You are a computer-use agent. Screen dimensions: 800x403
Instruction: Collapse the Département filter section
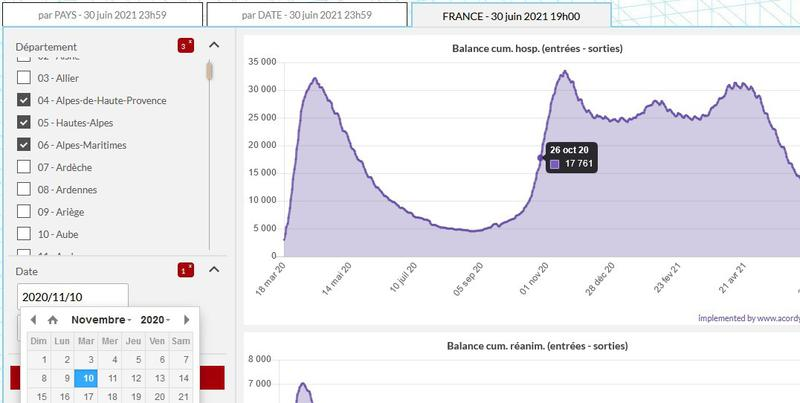(214, 45)
